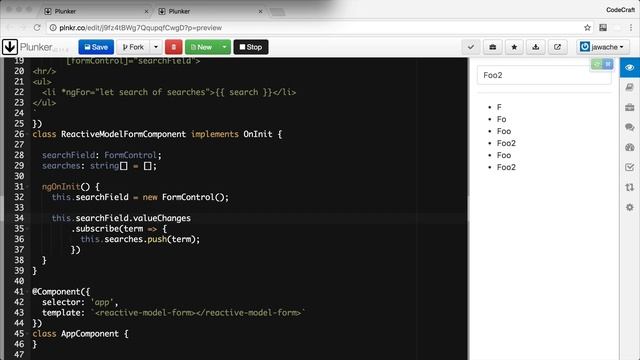Click 'this.searches.push(term);' on line 36
640x360 pixels.
(140, 239)
